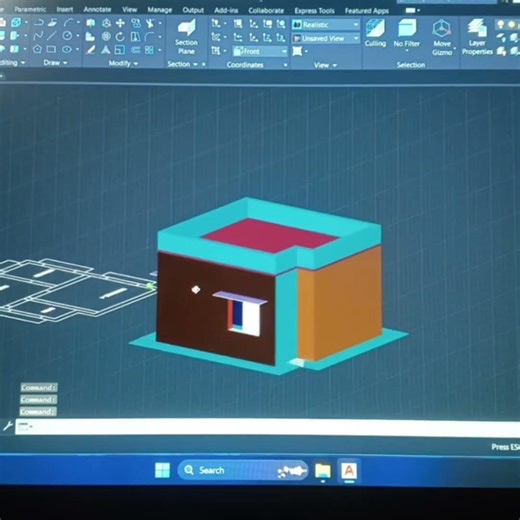Image resolution: width=520 pixels, height=520 pixels.
Task: Click the AutoCAD taskbar icon
Action: pos(349,471)
